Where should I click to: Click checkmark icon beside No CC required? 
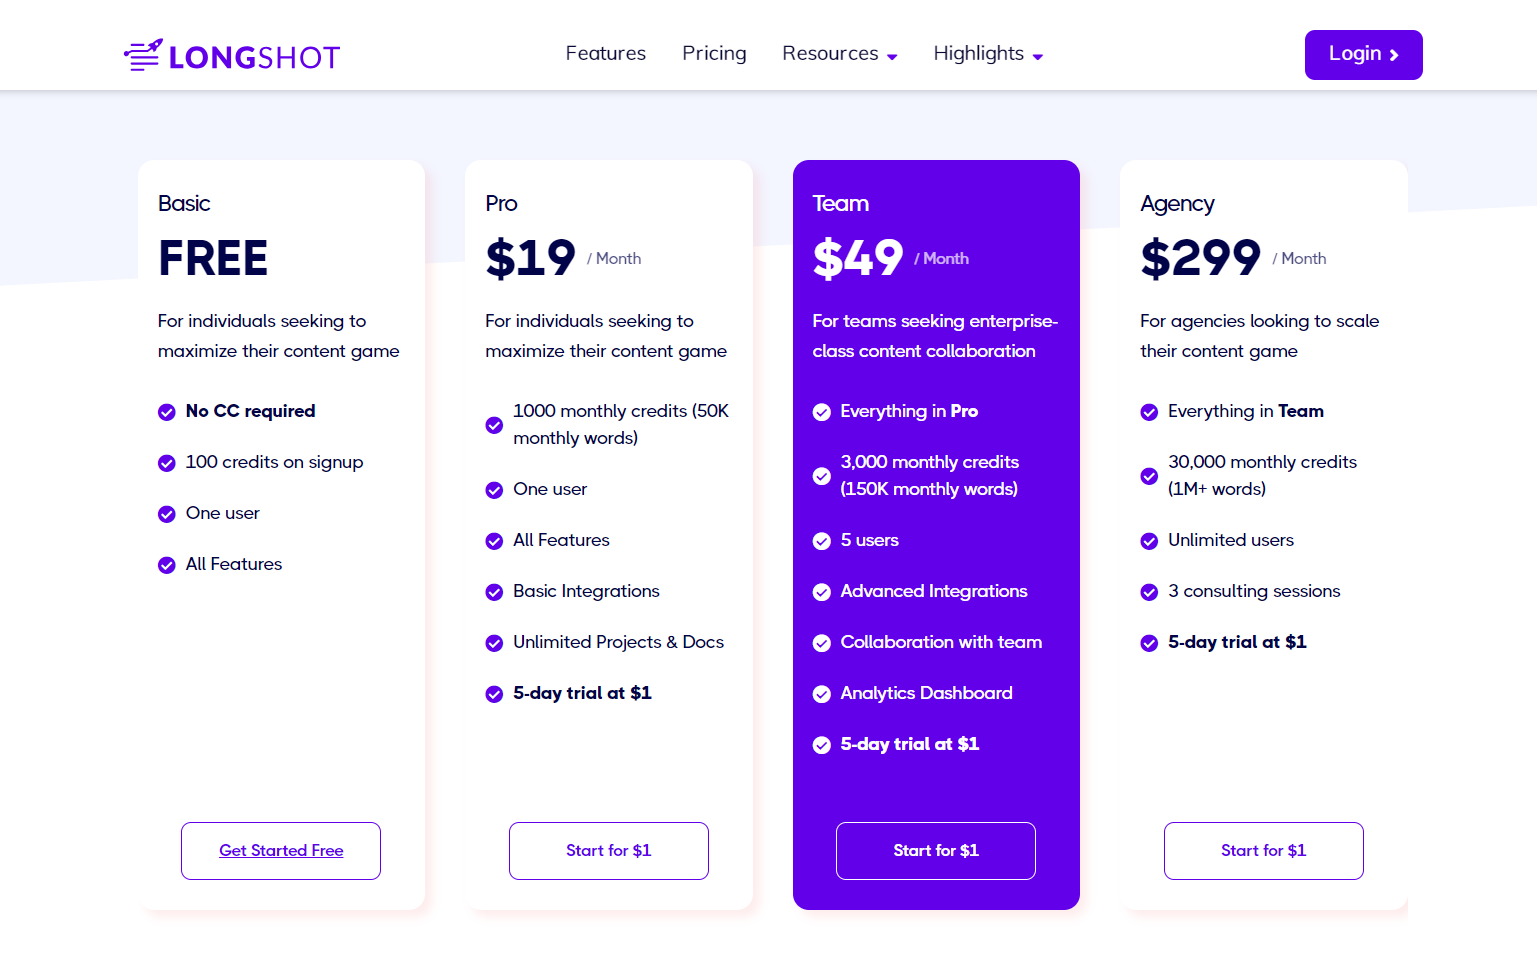[167, 412]
